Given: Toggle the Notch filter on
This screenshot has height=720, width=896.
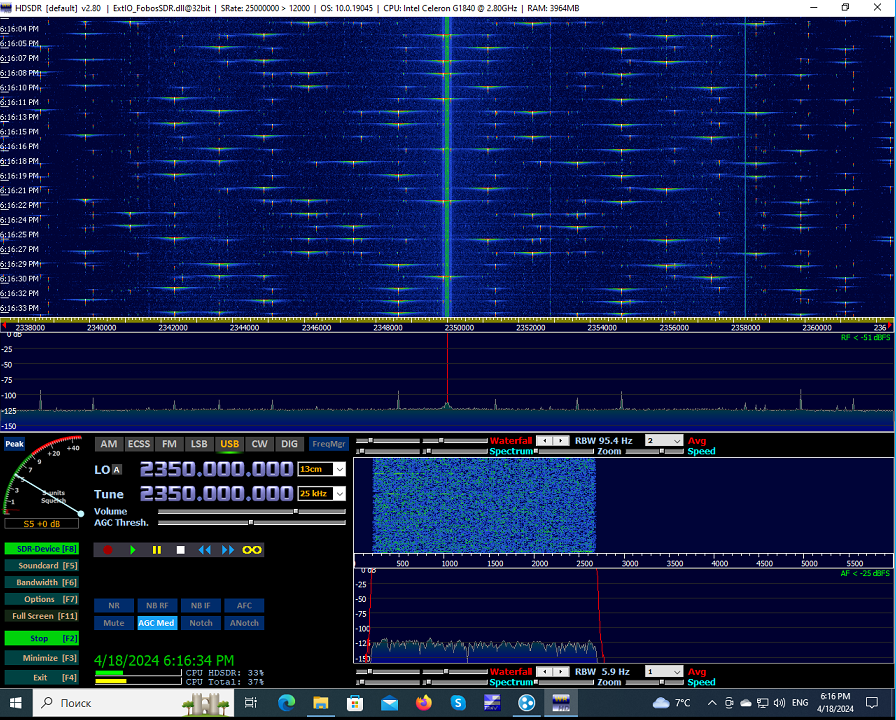Looking at the screenshot, I should tap(200, 622).
